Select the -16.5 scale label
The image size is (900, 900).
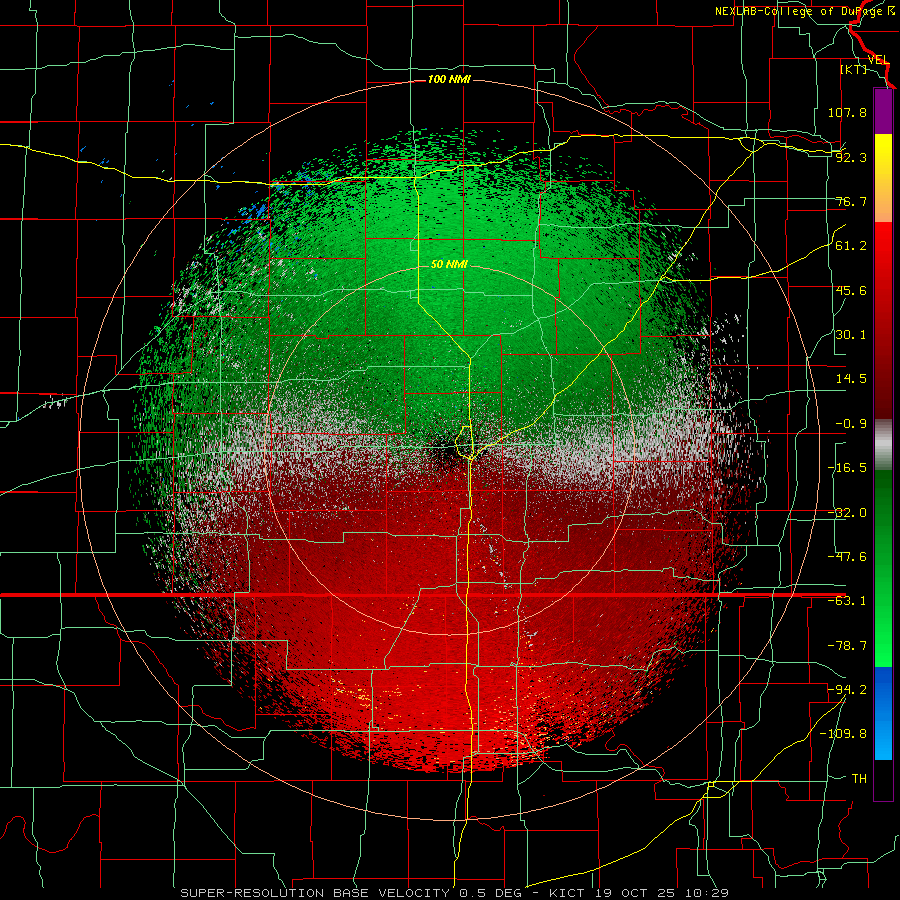(x=847, y=468)
